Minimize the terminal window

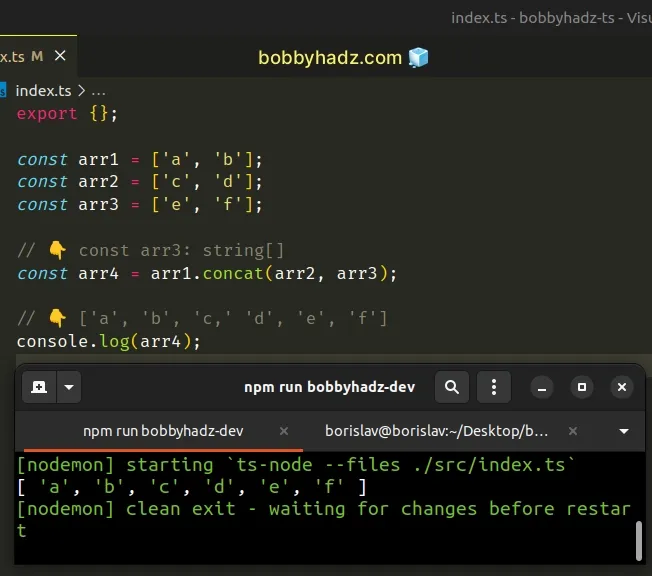542,388
